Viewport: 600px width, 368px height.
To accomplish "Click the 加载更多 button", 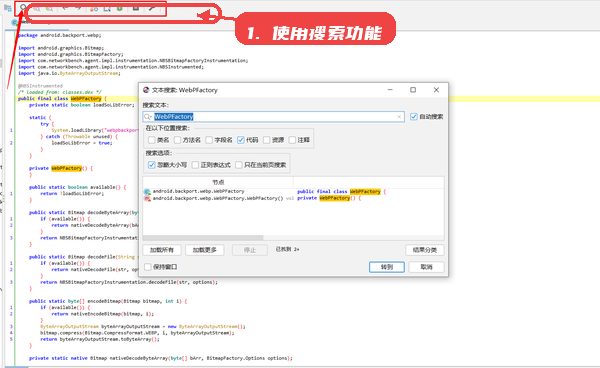I will [205, 250].
